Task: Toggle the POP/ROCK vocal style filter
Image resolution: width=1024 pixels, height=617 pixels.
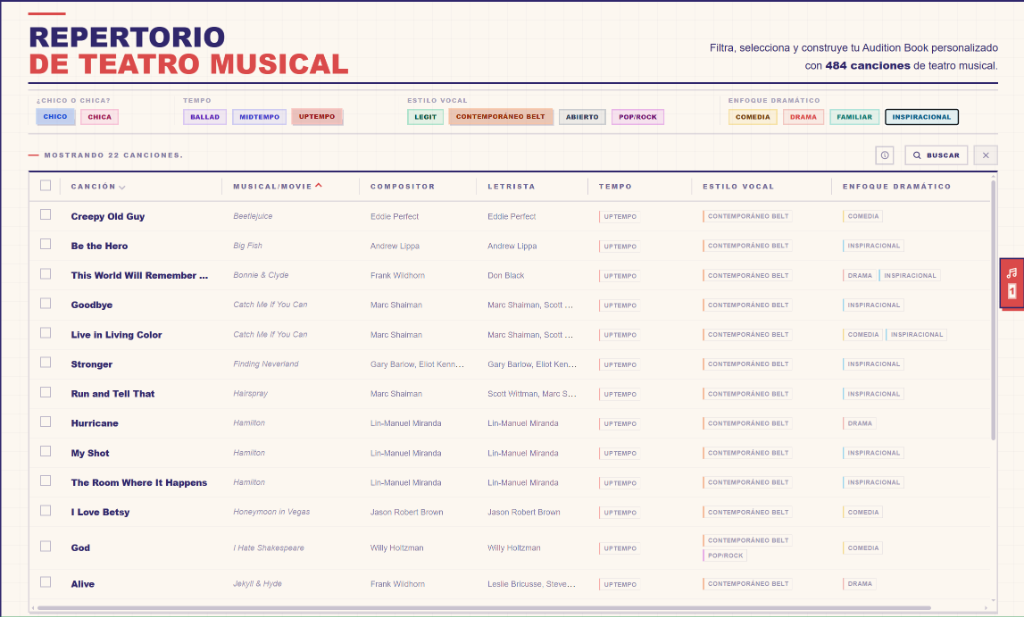Action: coord(637,117)
